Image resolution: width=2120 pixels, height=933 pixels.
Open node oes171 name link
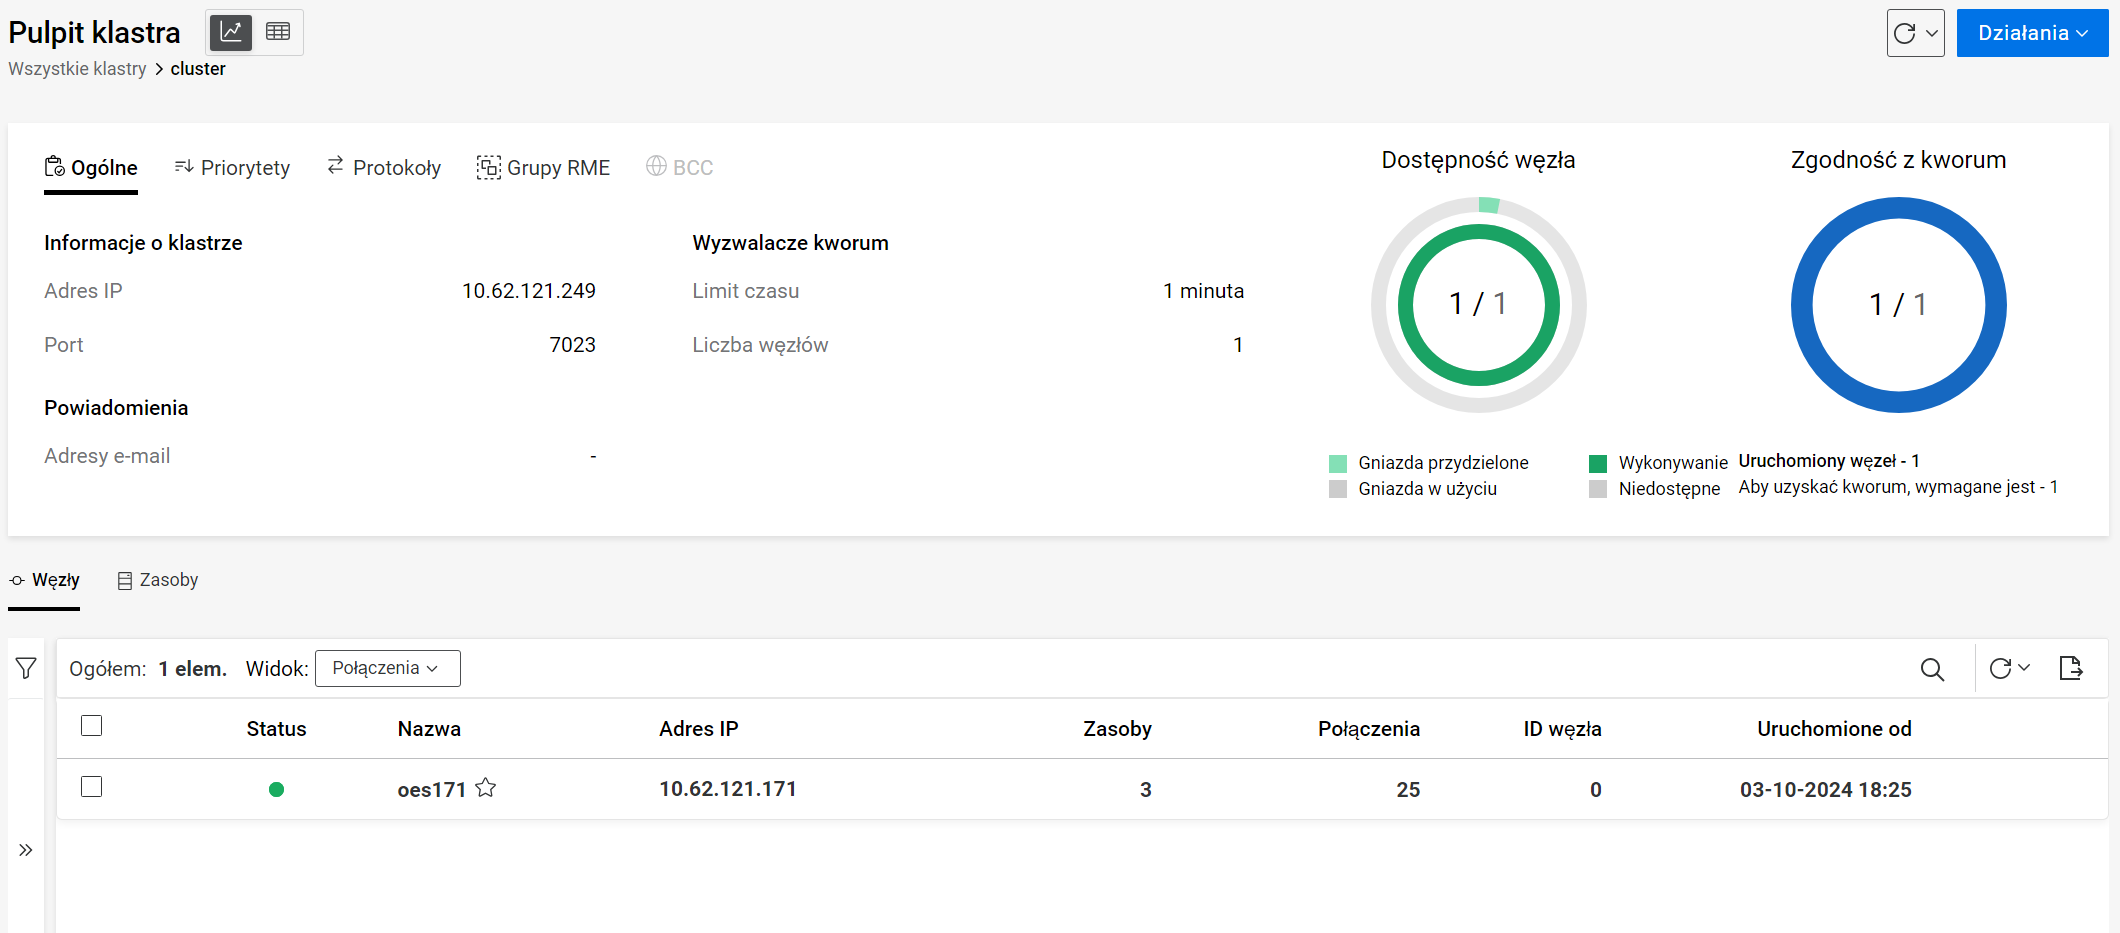pos(432,789)
